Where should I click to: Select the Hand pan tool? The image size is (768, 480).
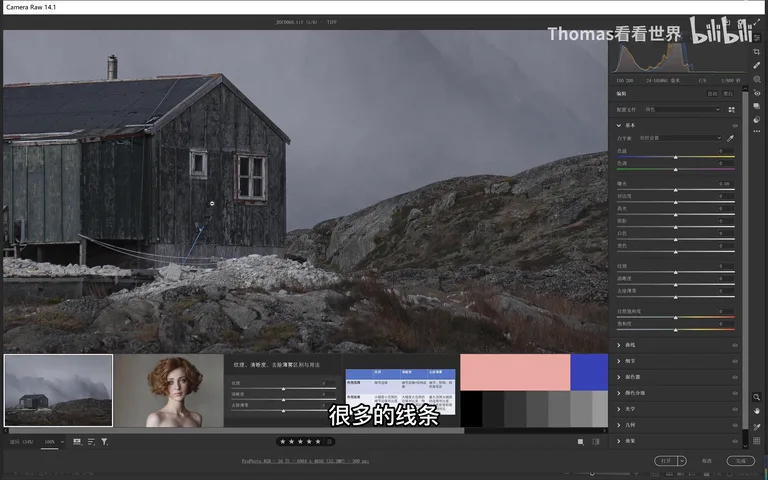(x=757, y=411)
